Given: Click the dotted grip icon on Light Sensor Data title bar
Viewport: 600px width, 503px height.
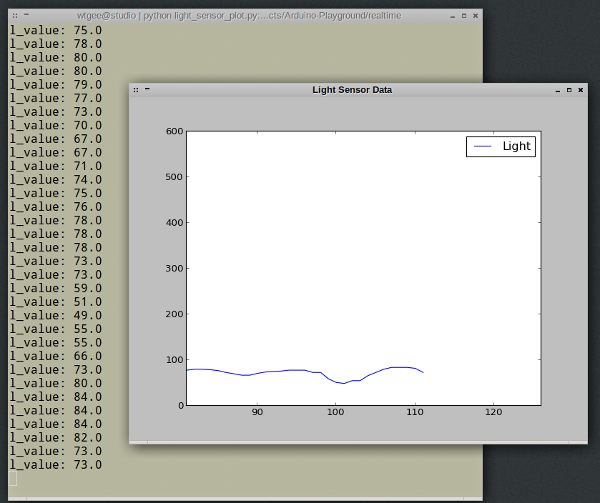Looking at the screenshot, I should coord(136,90).
